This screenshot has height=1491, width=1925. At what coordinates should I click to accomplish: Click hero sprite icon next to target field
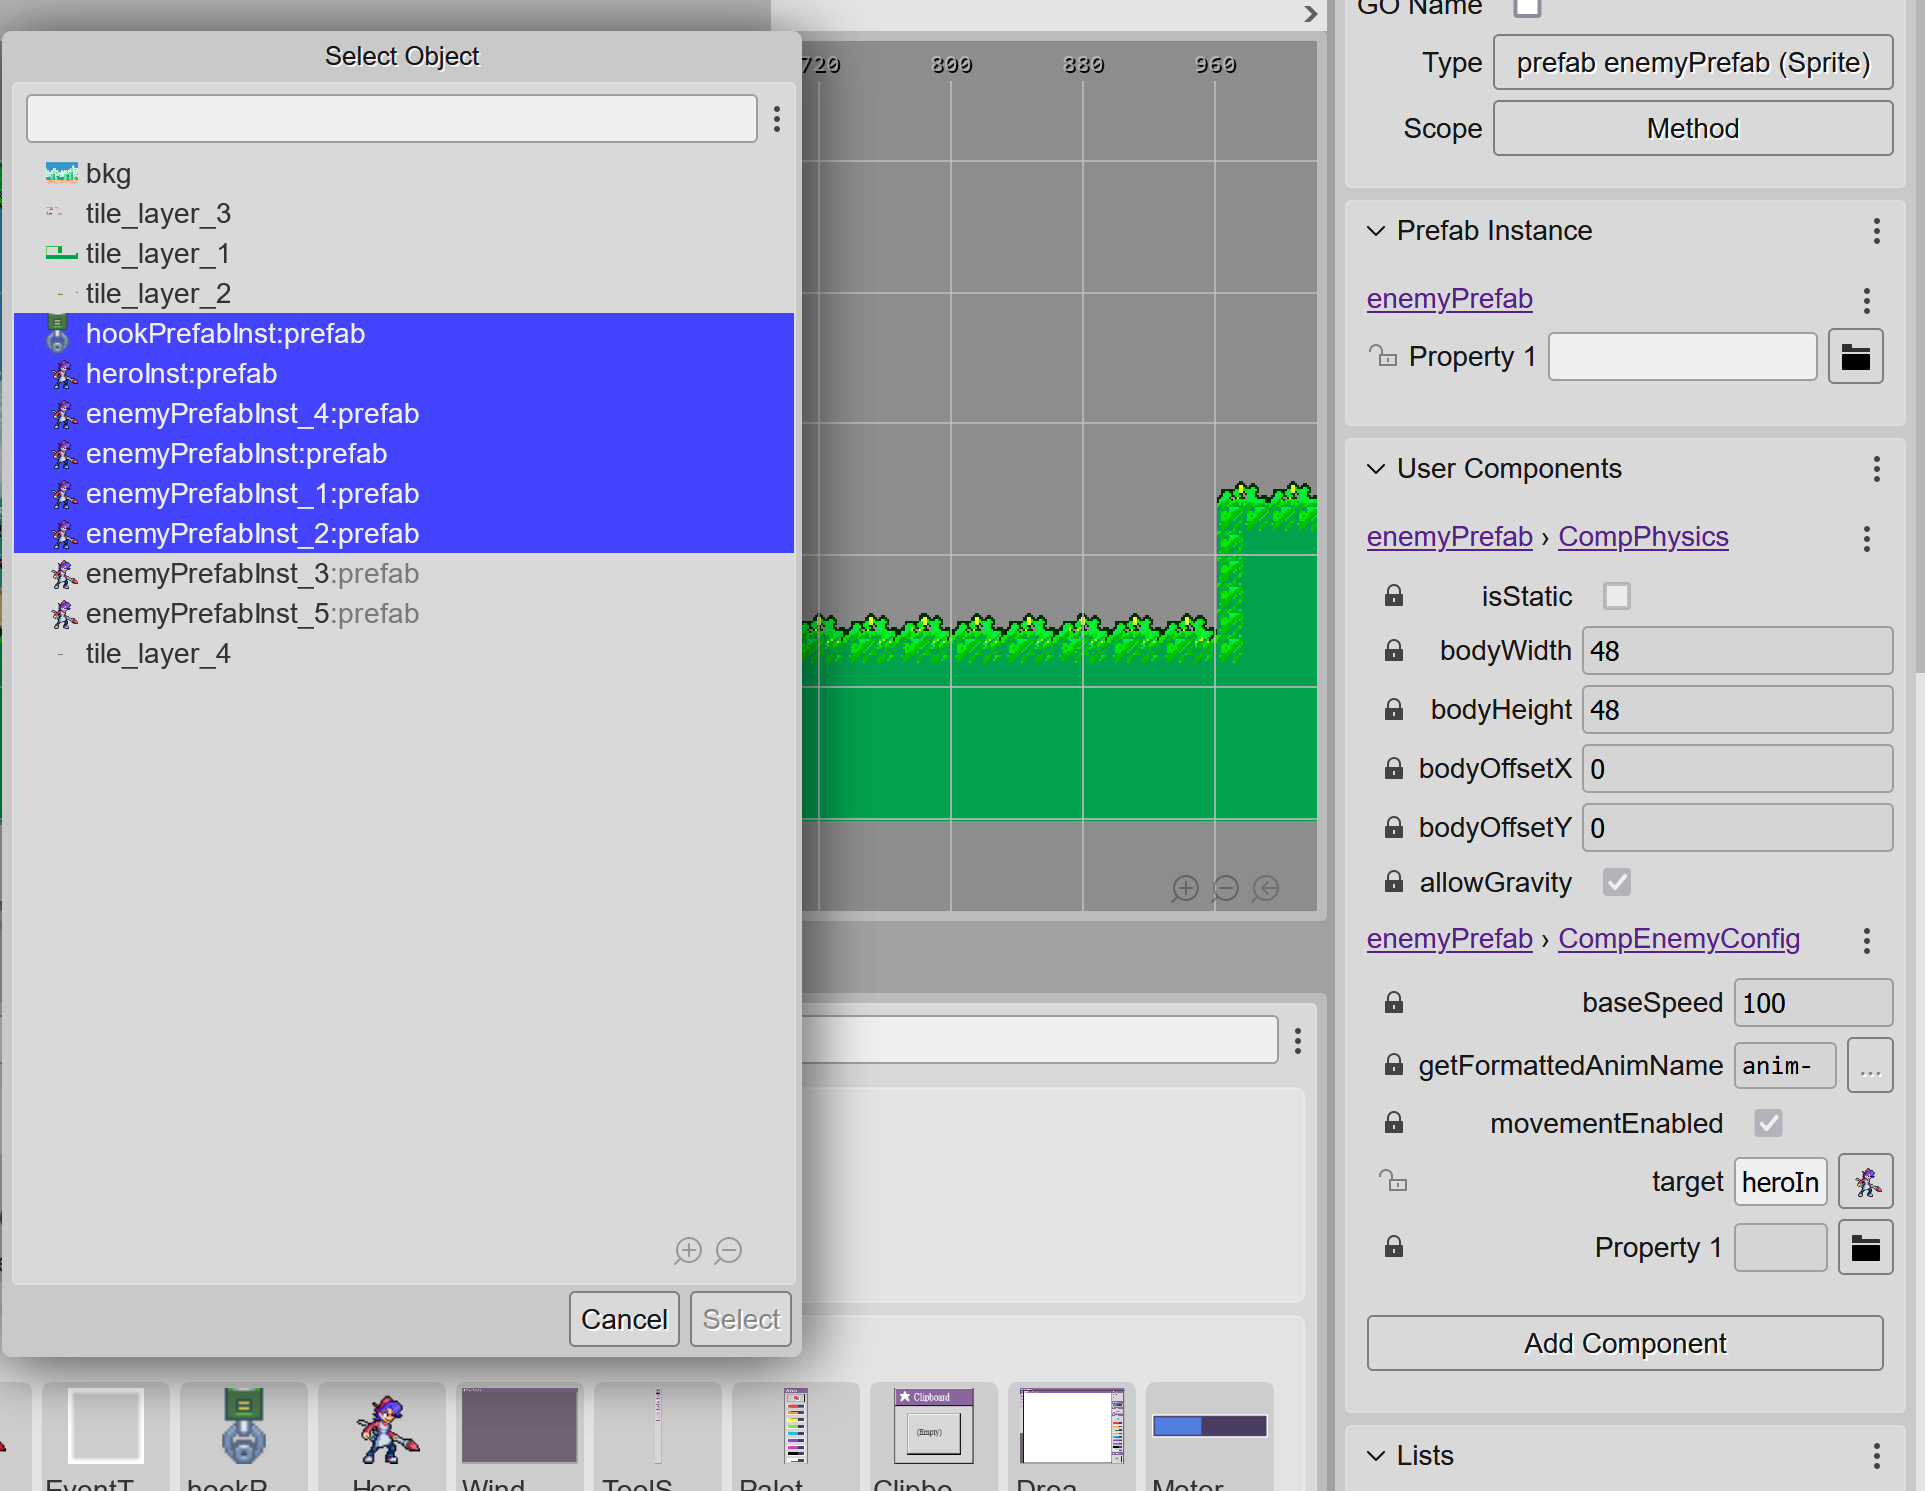[x=1865, y=1182]
